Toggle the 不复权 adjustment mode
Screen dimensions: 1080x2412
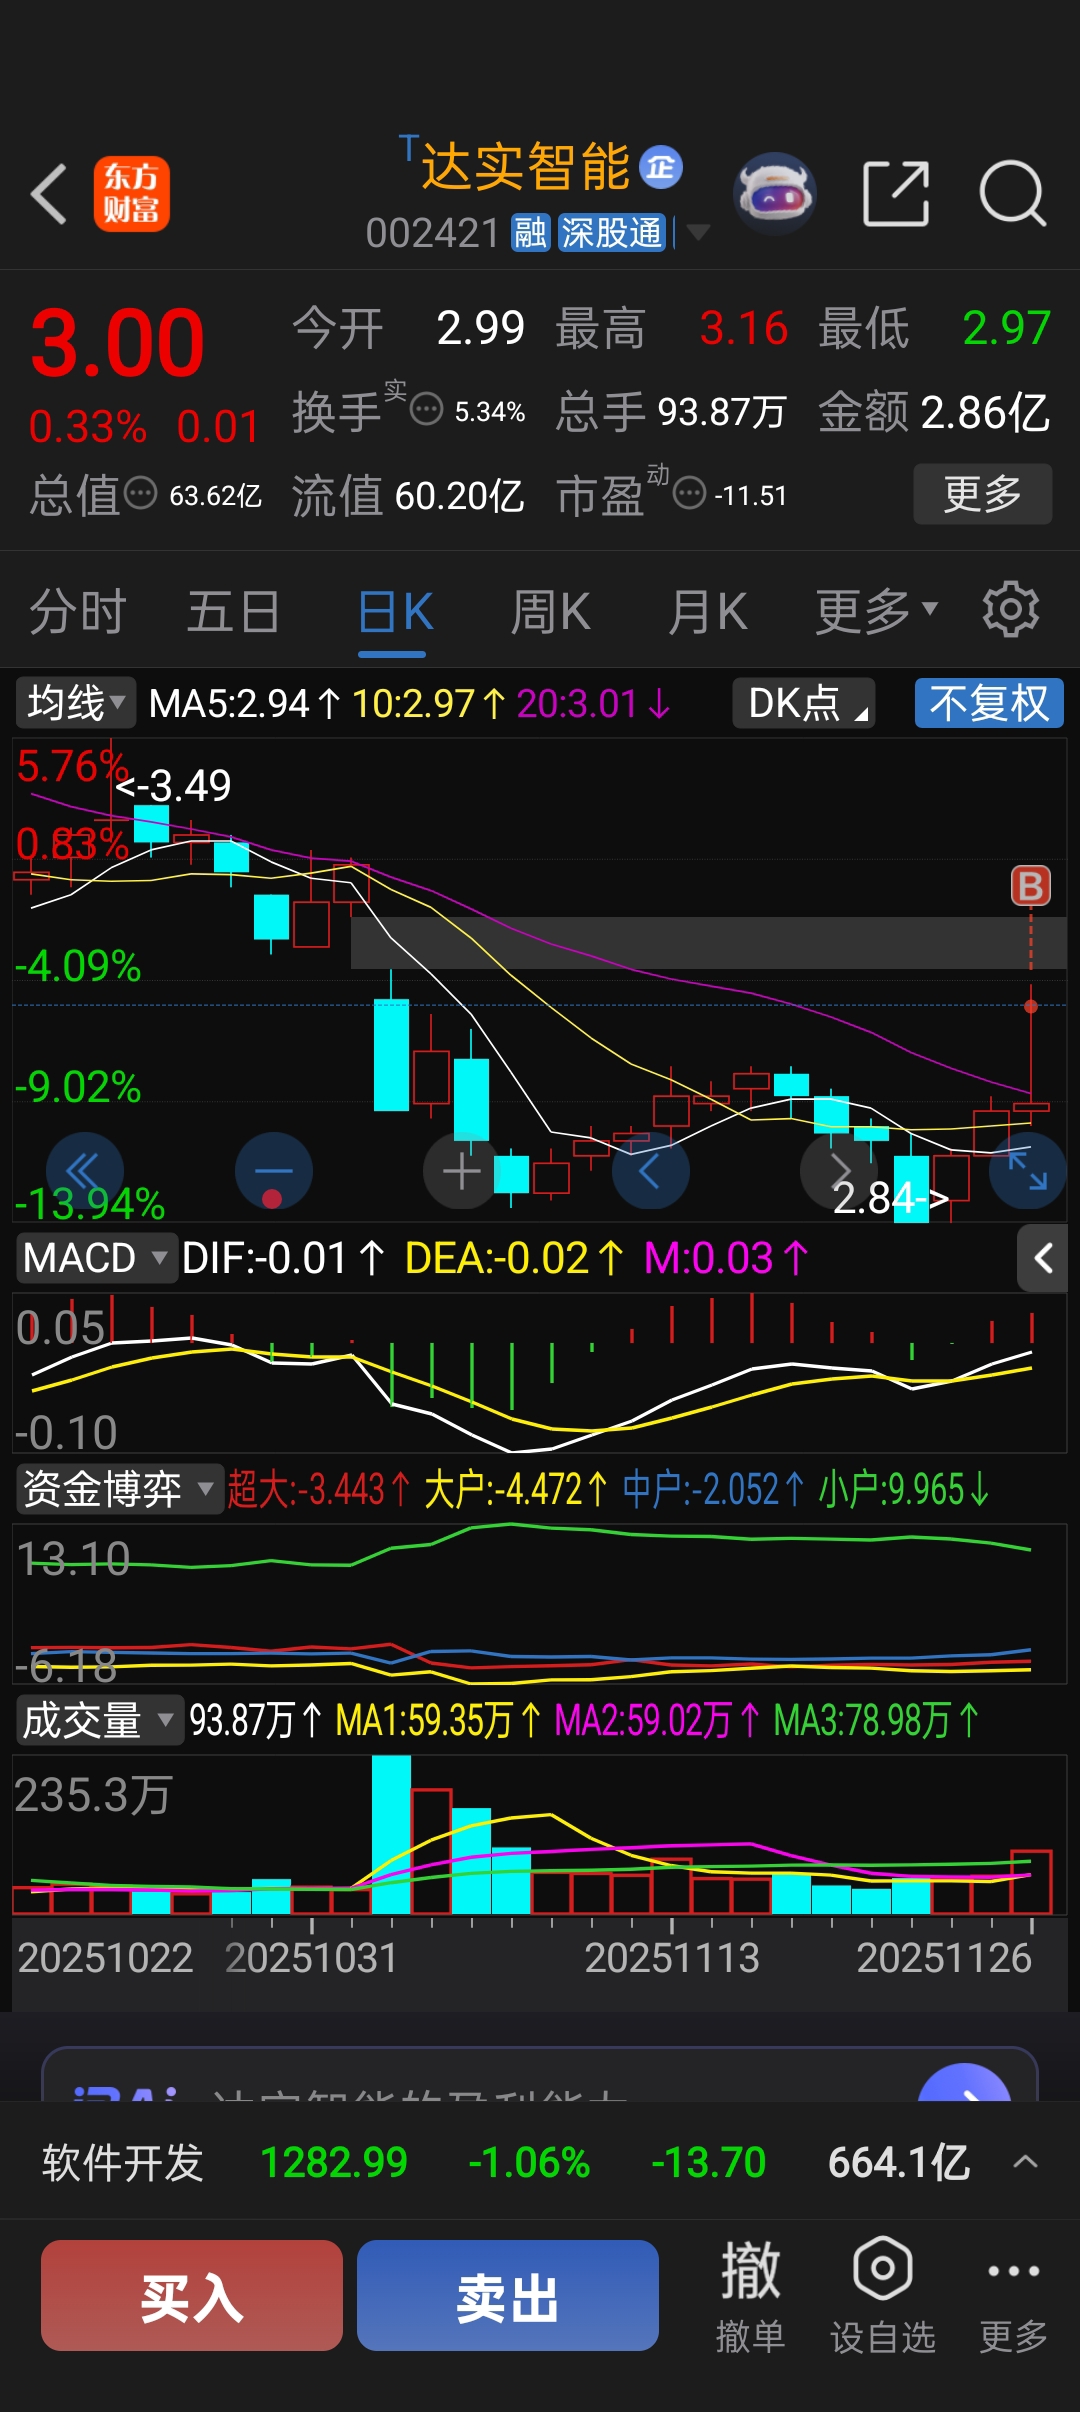(x=989, y=703)
